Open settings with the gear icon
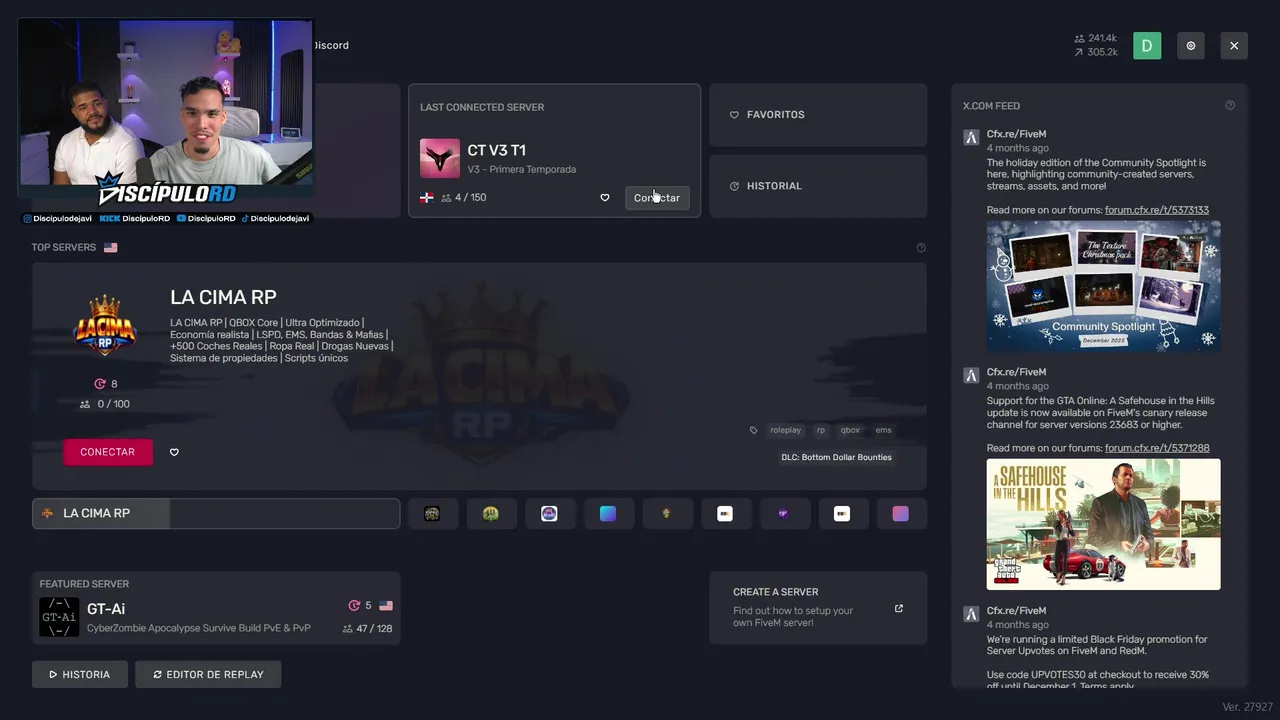1280x720 pixels. click(1190, 46)
